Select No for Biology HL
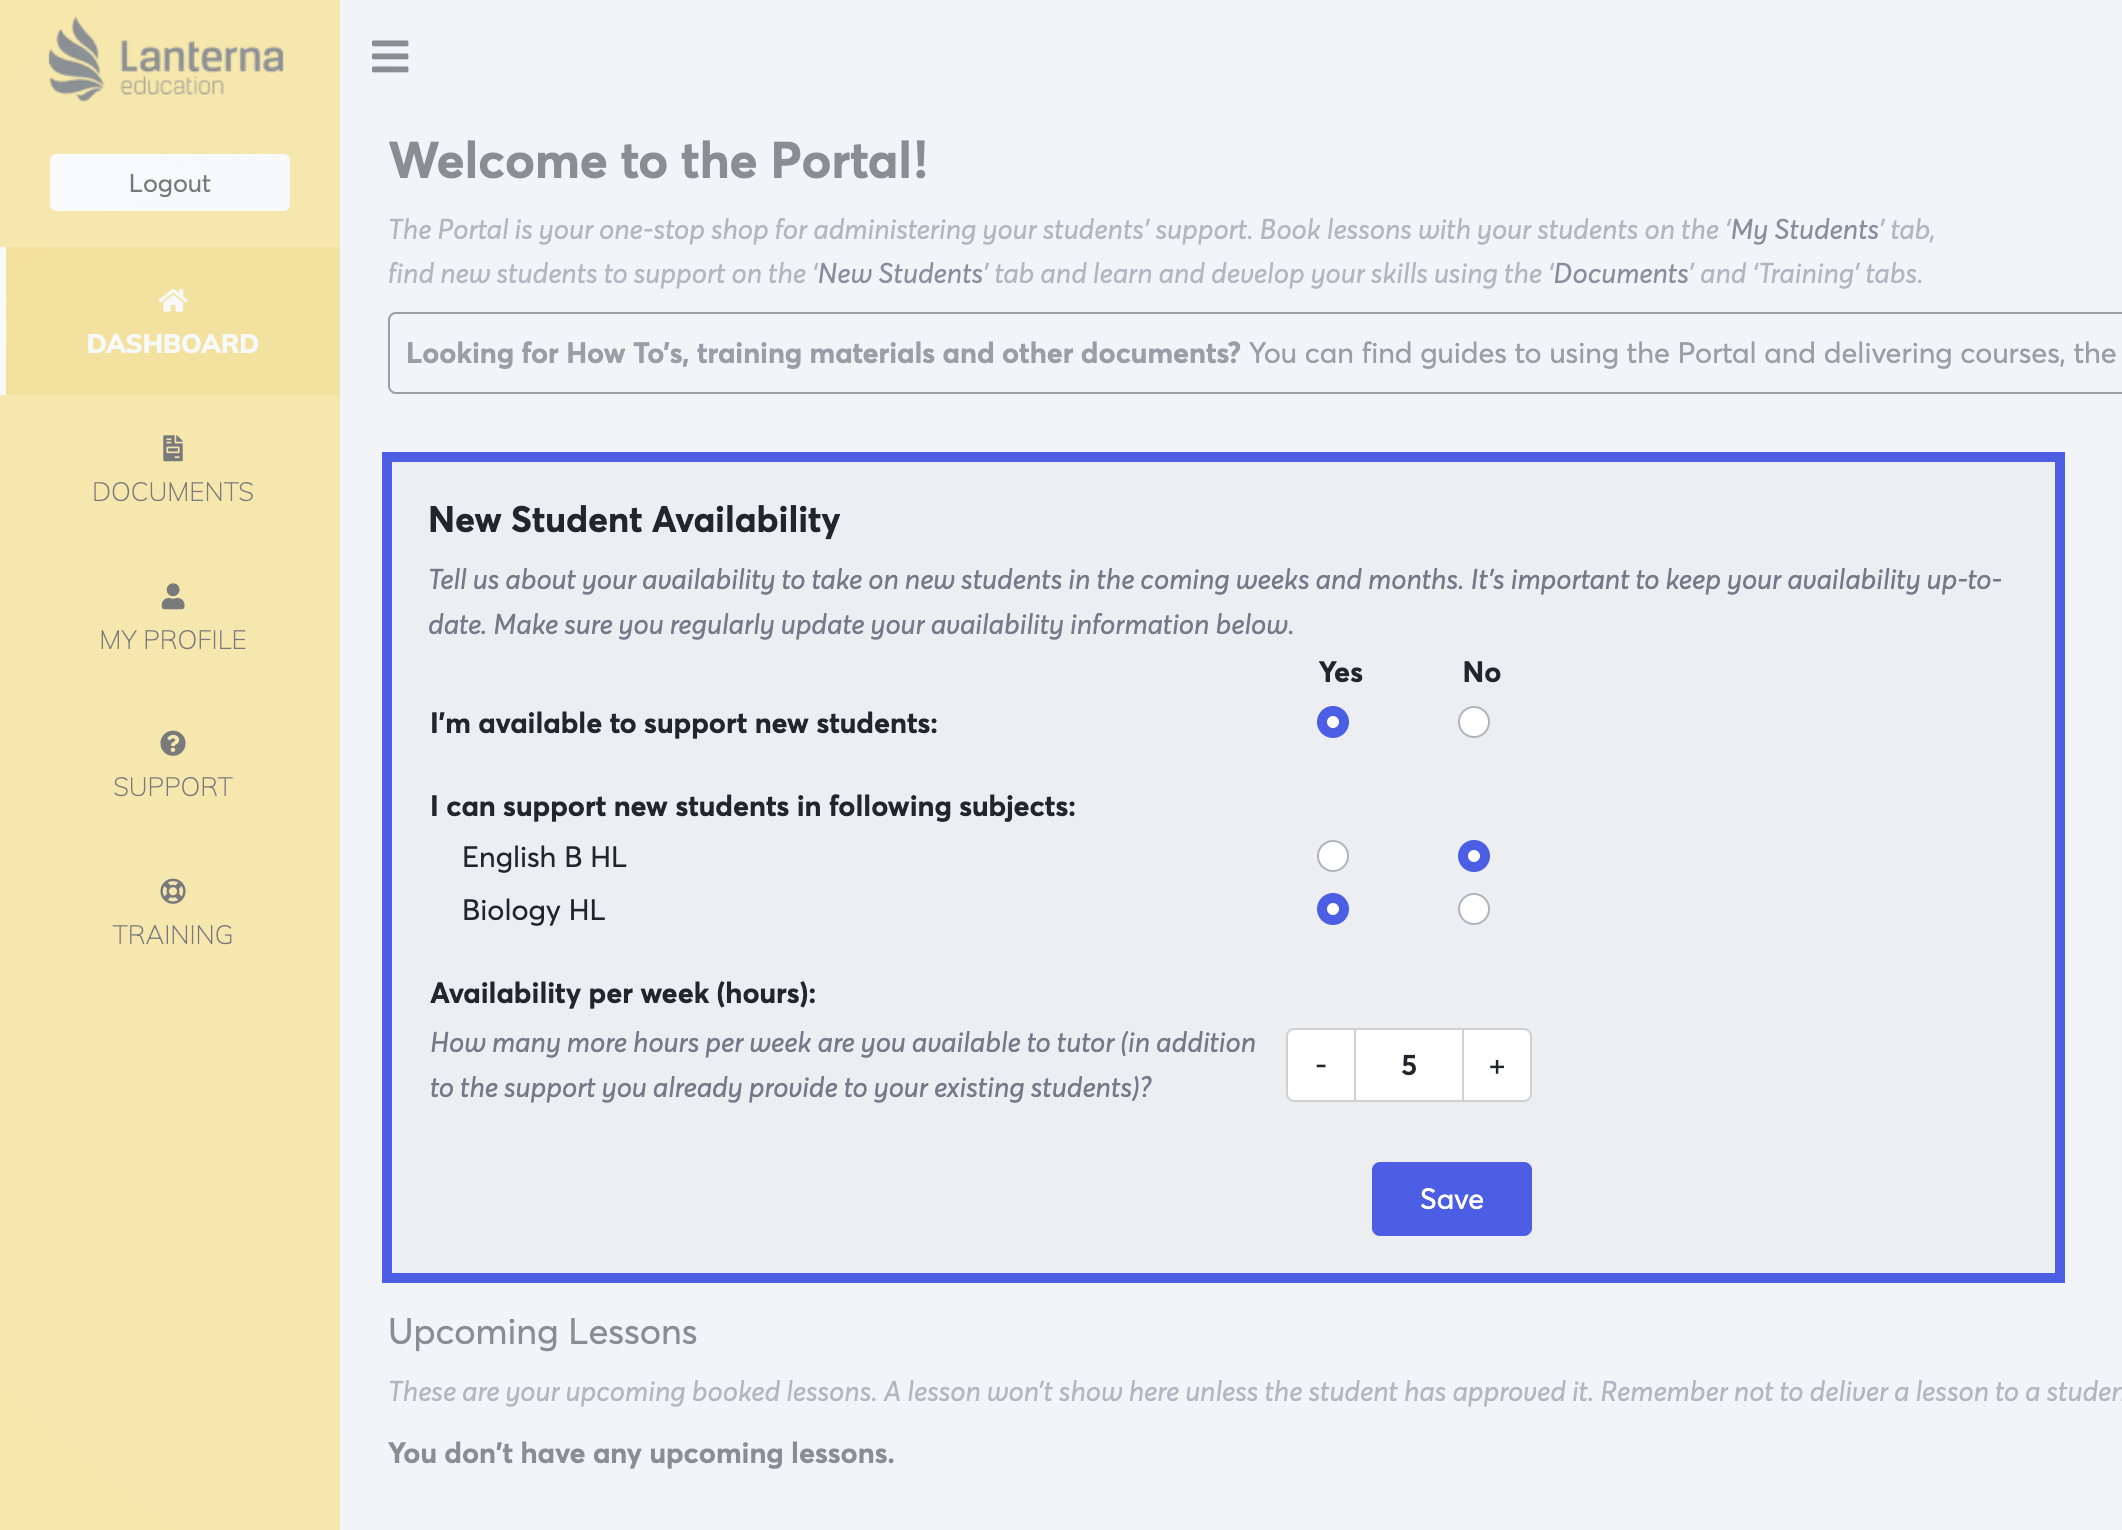Viewport: 2122px width, 1530px height. click(1474, 909)
